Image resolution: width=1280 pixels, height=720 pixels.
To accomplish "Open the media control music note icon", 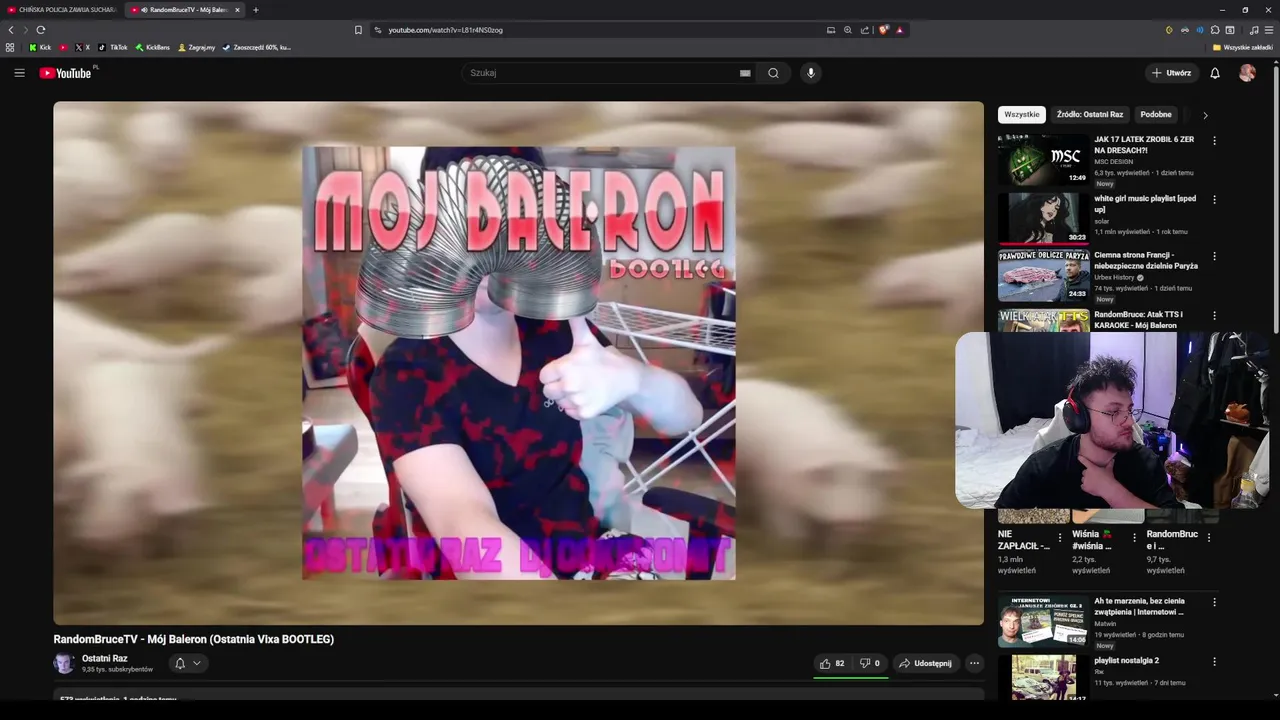I will coord(1254,30).
